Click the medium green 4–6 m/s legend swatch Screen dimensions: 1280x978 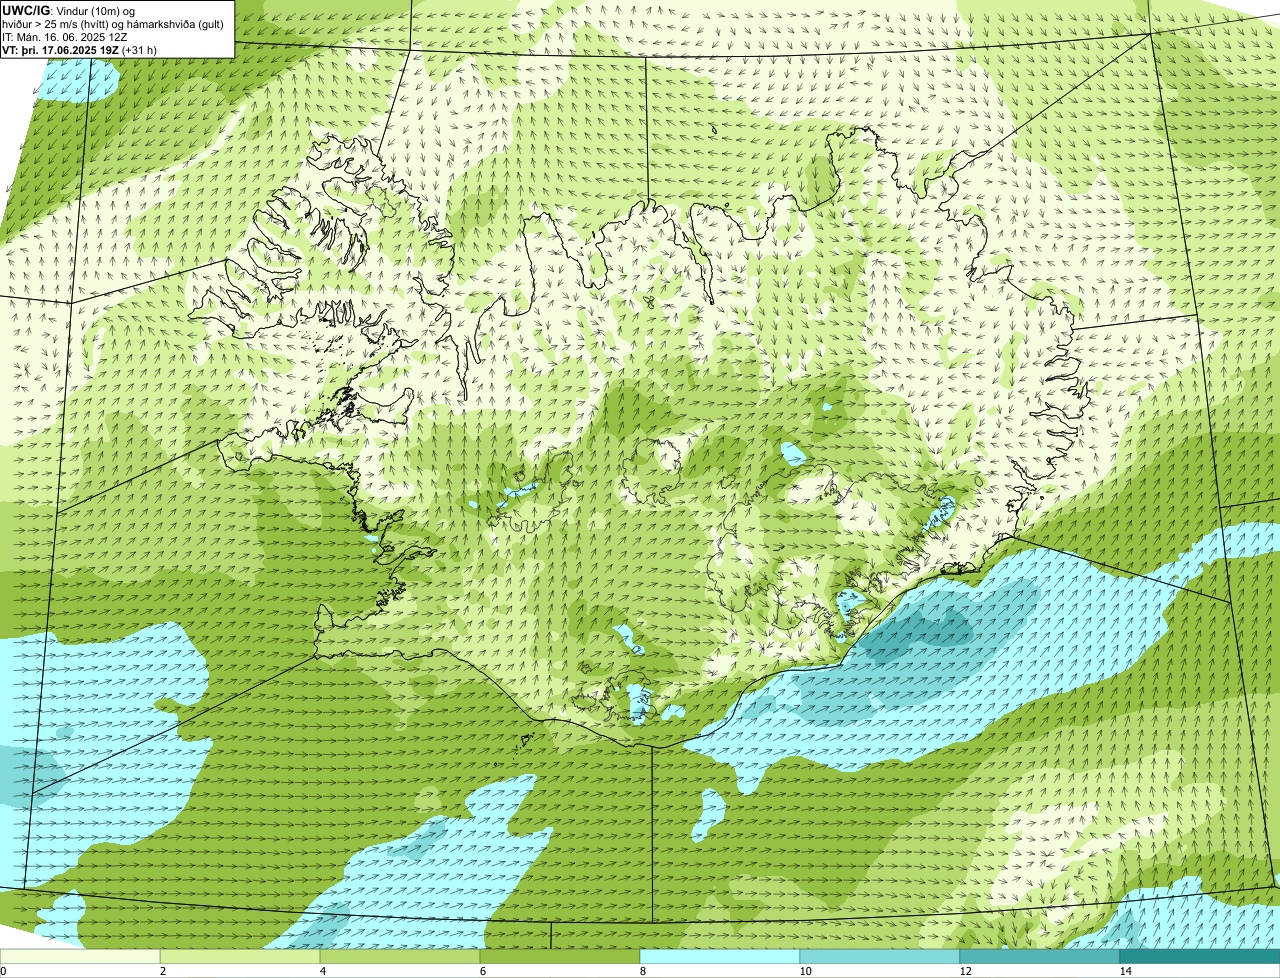pos(400,956)
